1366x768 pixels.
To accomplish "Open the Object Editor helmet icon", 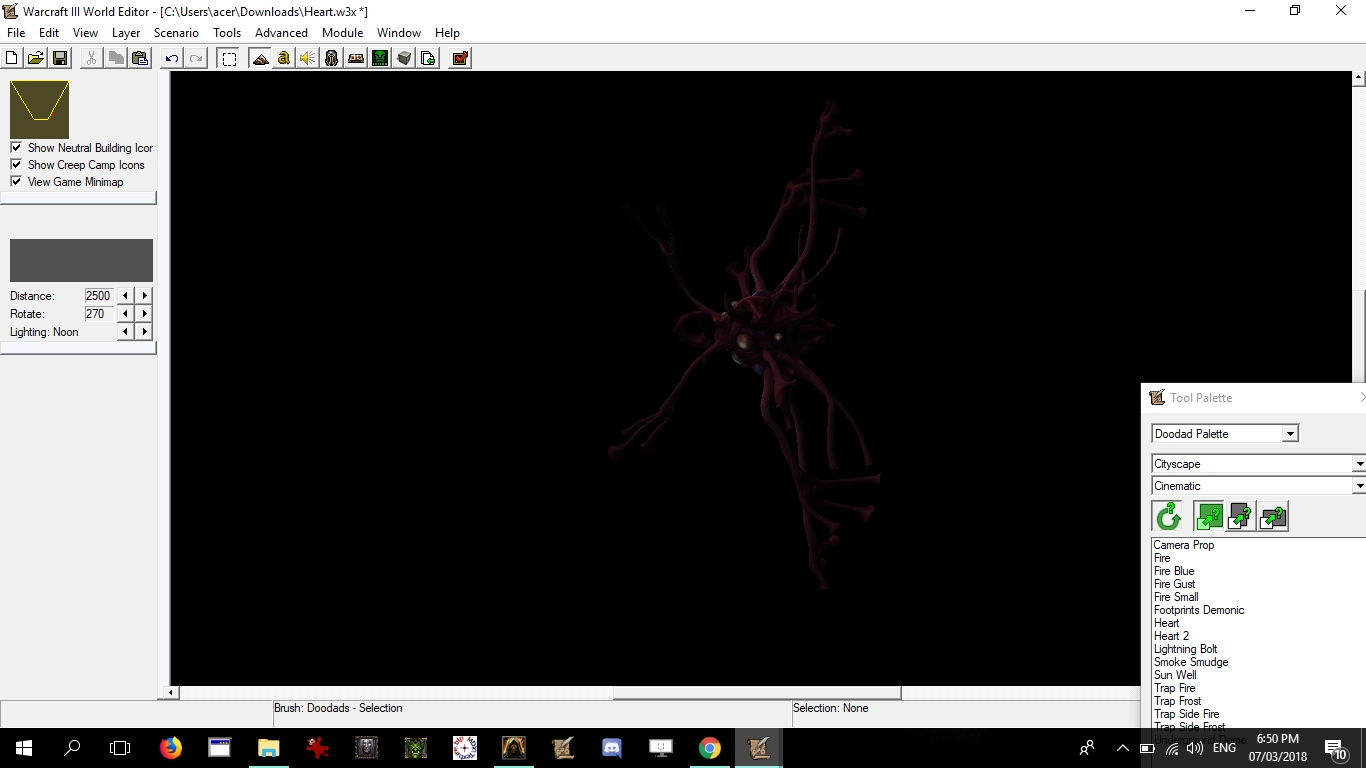I will (332, 58).
